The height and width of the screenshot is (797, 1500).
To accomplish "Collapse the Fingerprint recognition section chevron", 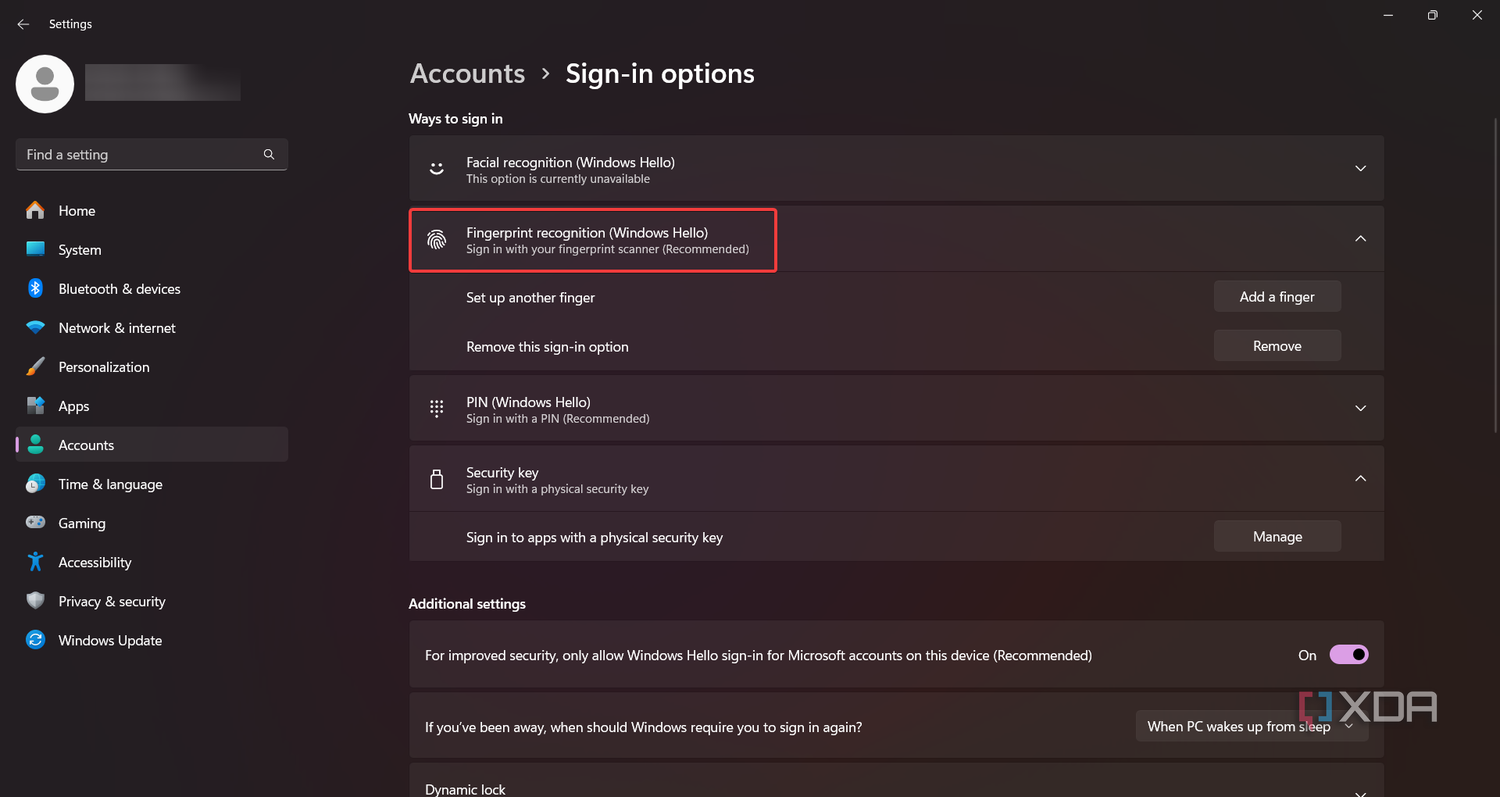I will click(x=1360, y=238).
